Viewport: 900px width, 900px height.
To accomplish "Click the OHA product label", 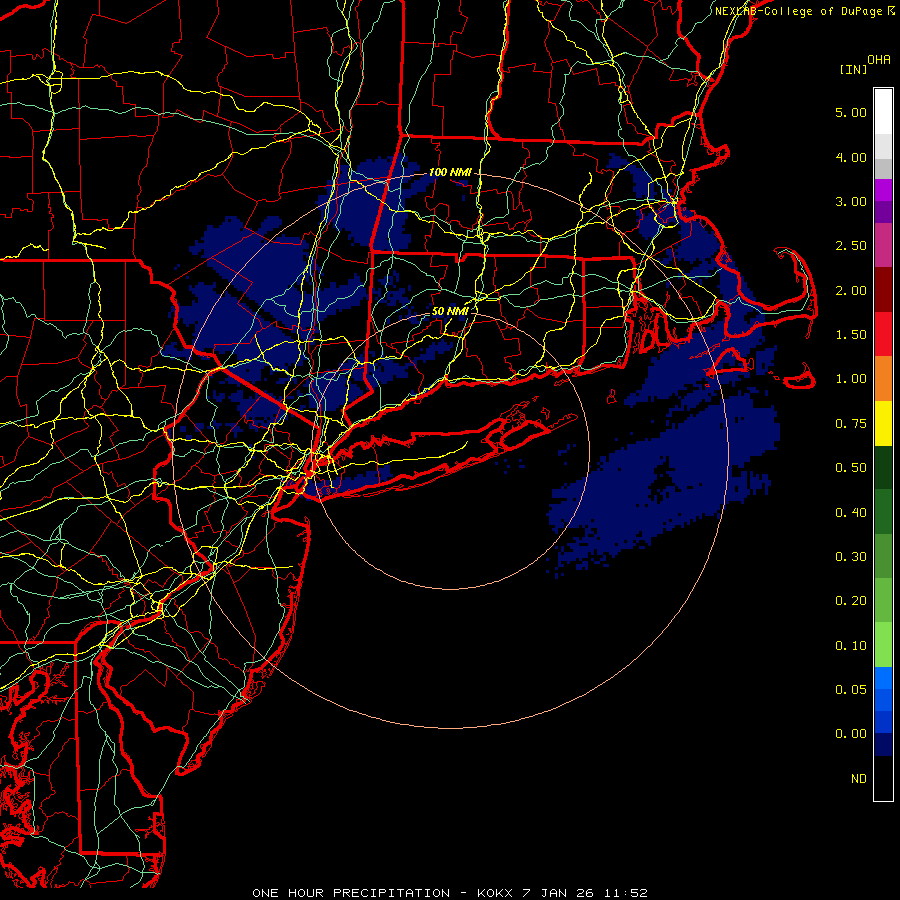I will tap(879, 60).
